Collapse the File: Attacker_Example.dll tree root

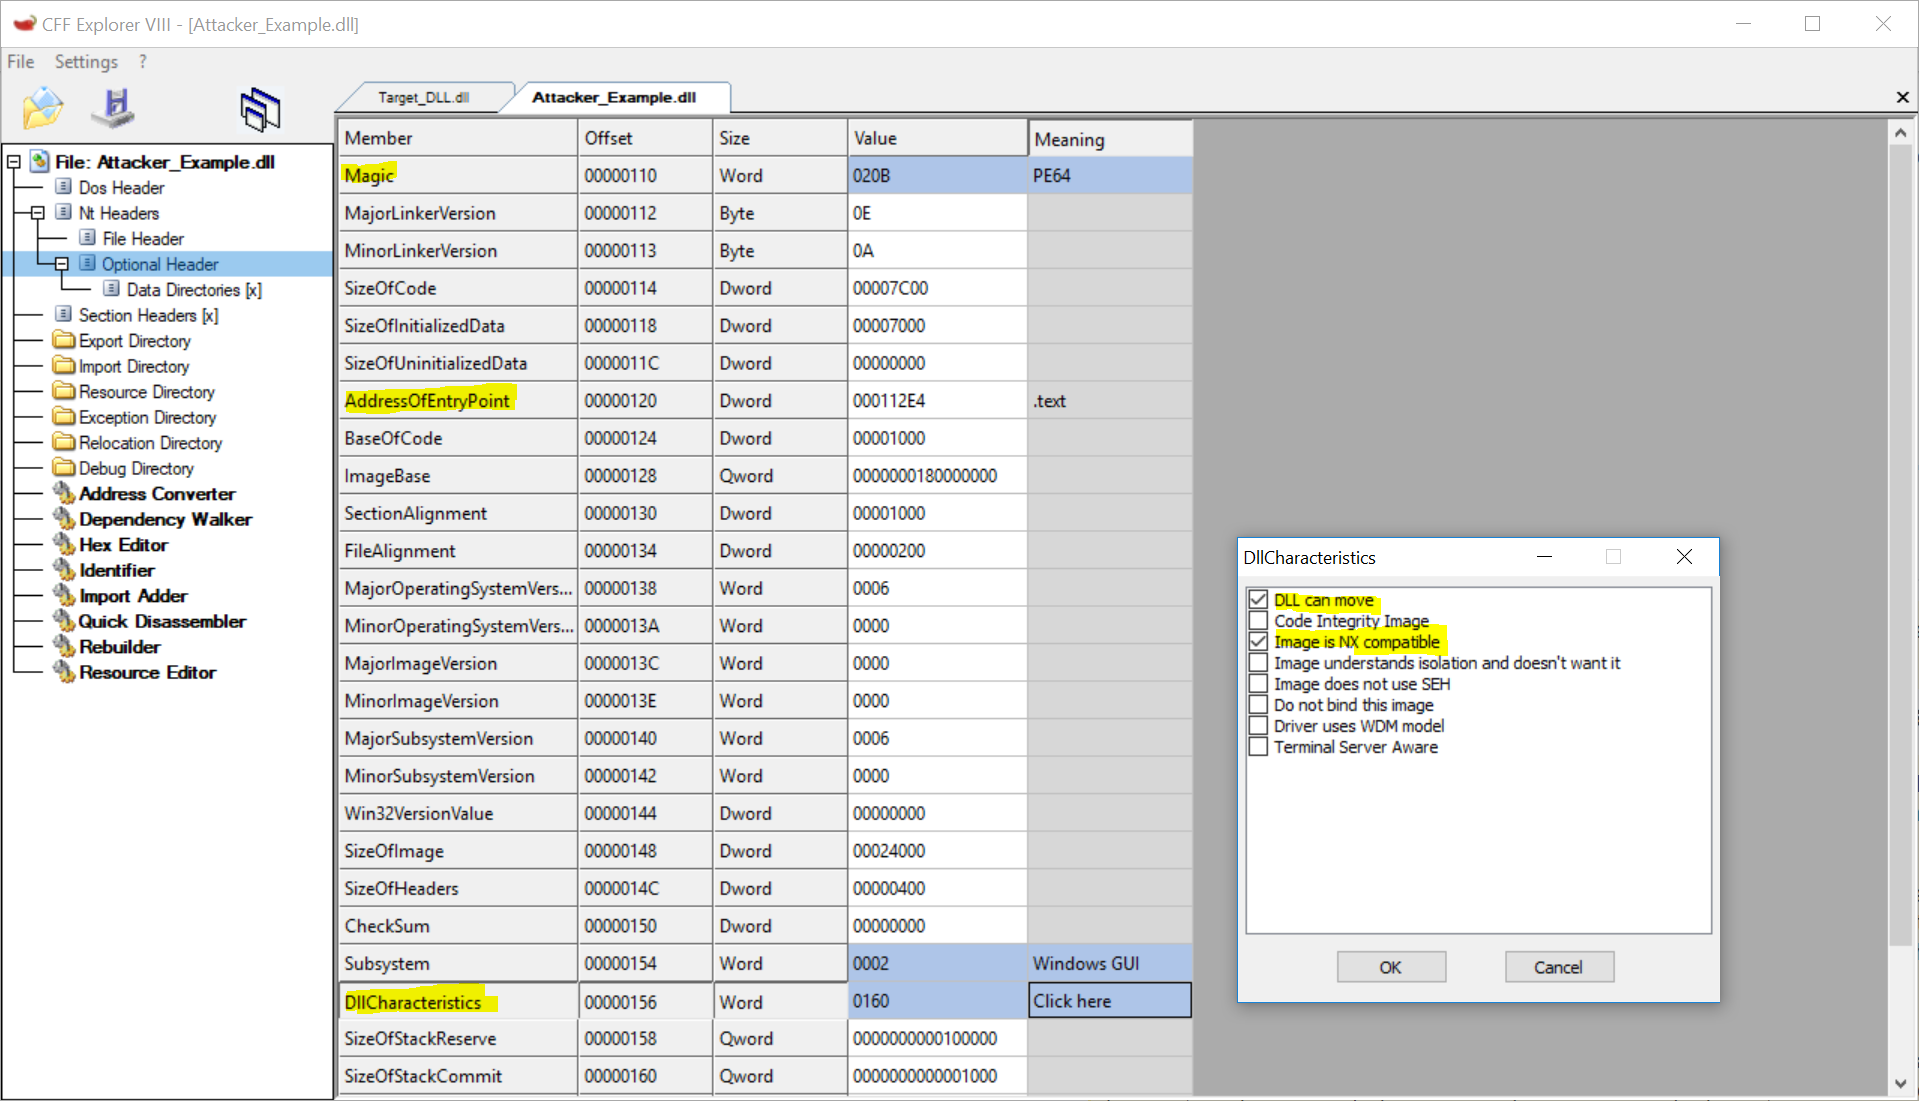coord(14,161)
